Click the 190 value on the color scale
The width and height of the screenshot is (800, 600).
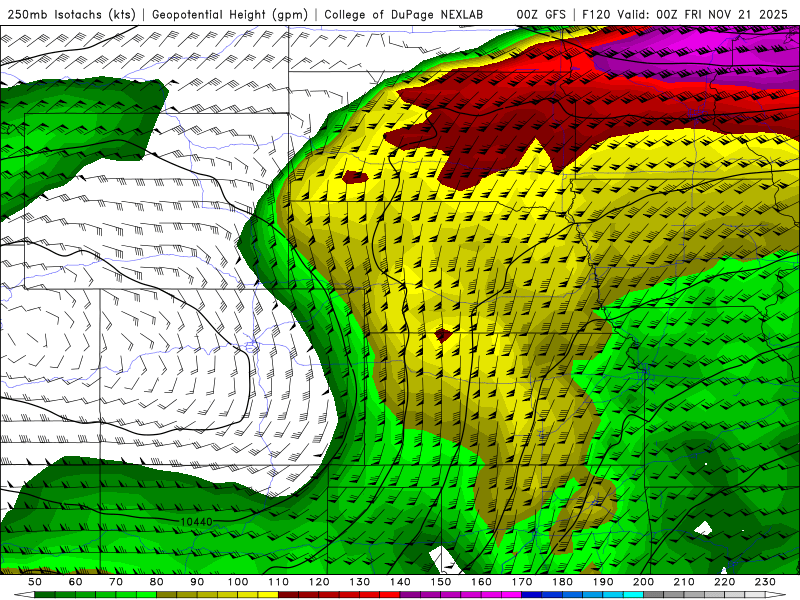[603, 582]
